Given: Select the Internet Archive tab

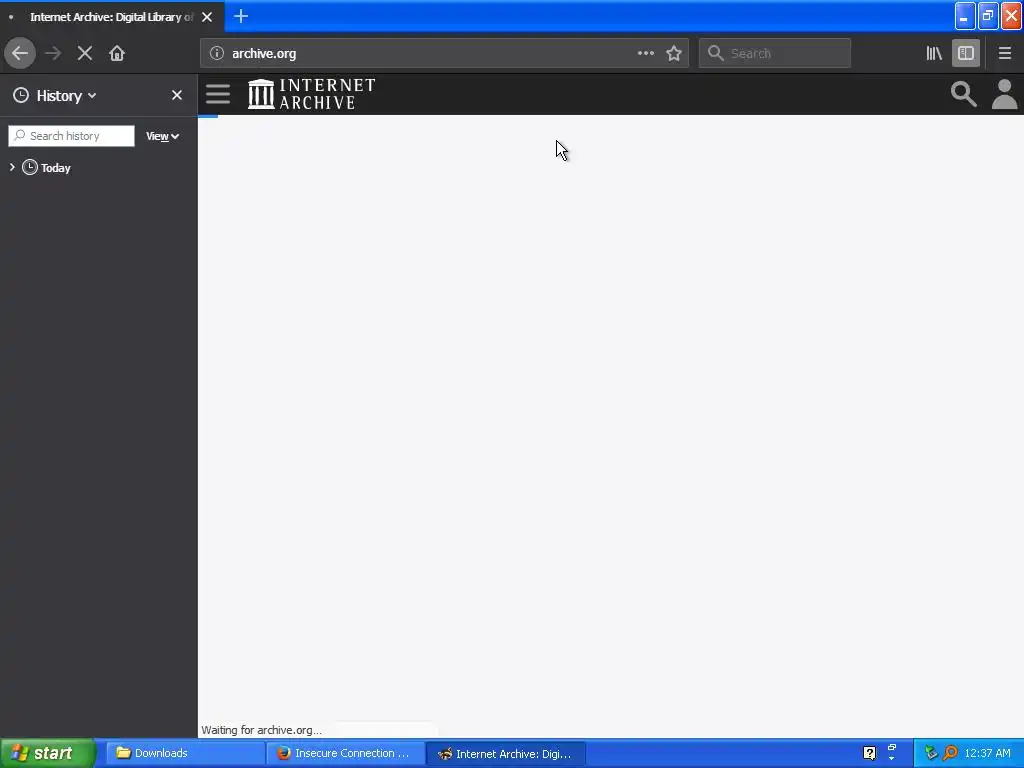Looking at the screenshot, I should pos(112,17).
